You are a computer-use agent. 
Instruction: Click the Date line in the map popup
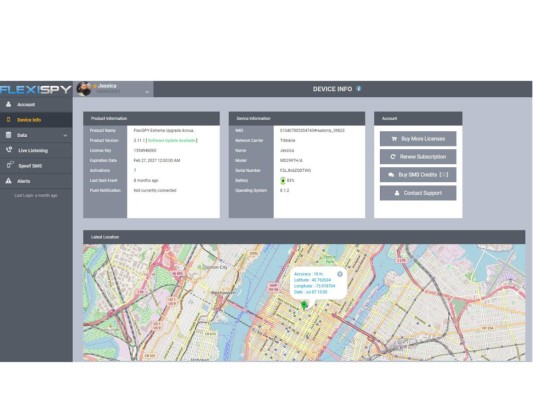point(310,292)
